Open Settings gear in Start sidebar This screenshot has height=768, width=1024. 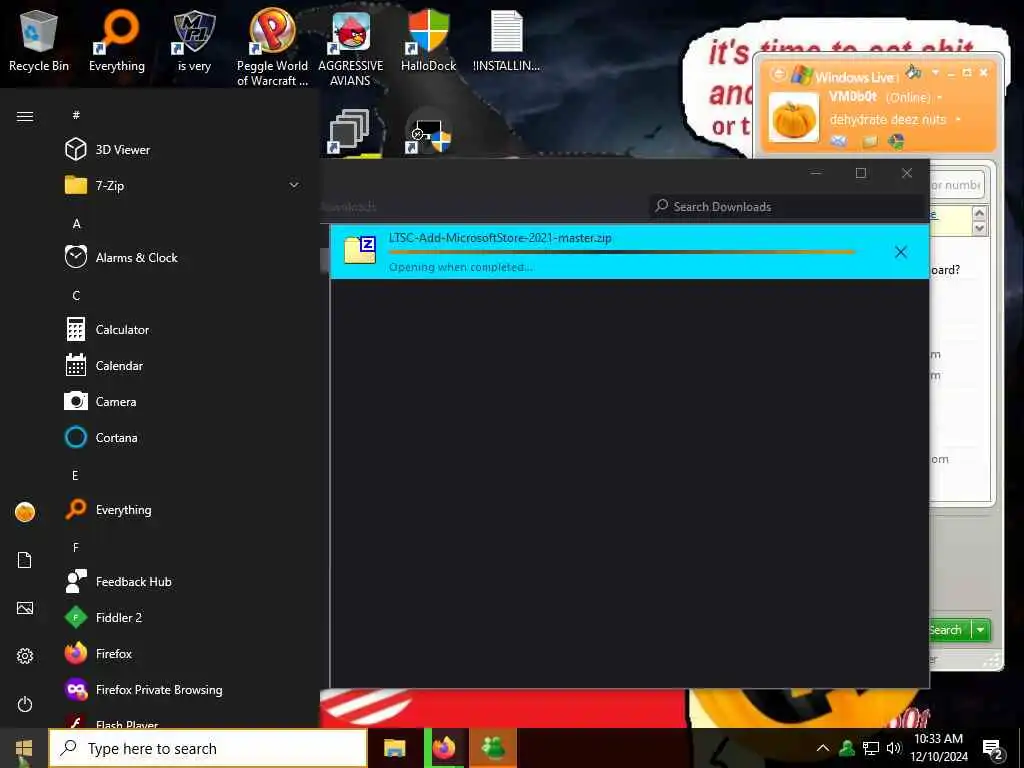point(25,656)
